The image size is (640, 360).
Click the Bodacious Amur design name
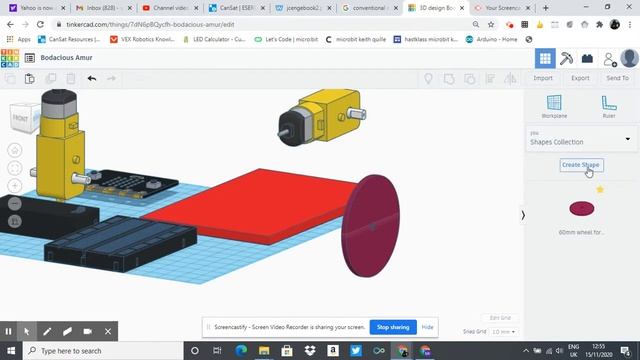(66, 58)
